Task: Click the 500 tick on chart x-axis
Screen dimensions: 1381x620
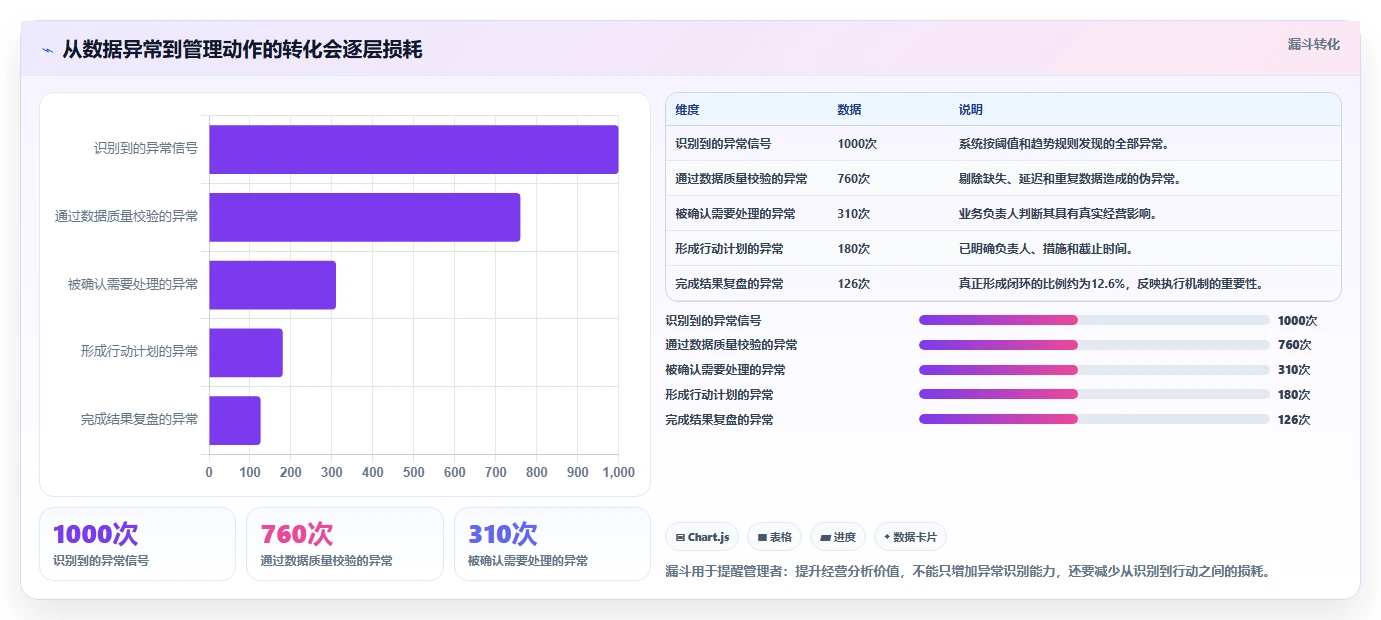Action: tap(413, 472)
